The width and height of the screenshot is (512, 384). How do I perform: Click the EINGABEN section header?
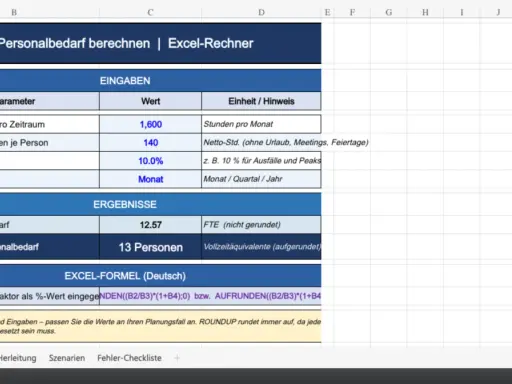[x=160, y=81]
